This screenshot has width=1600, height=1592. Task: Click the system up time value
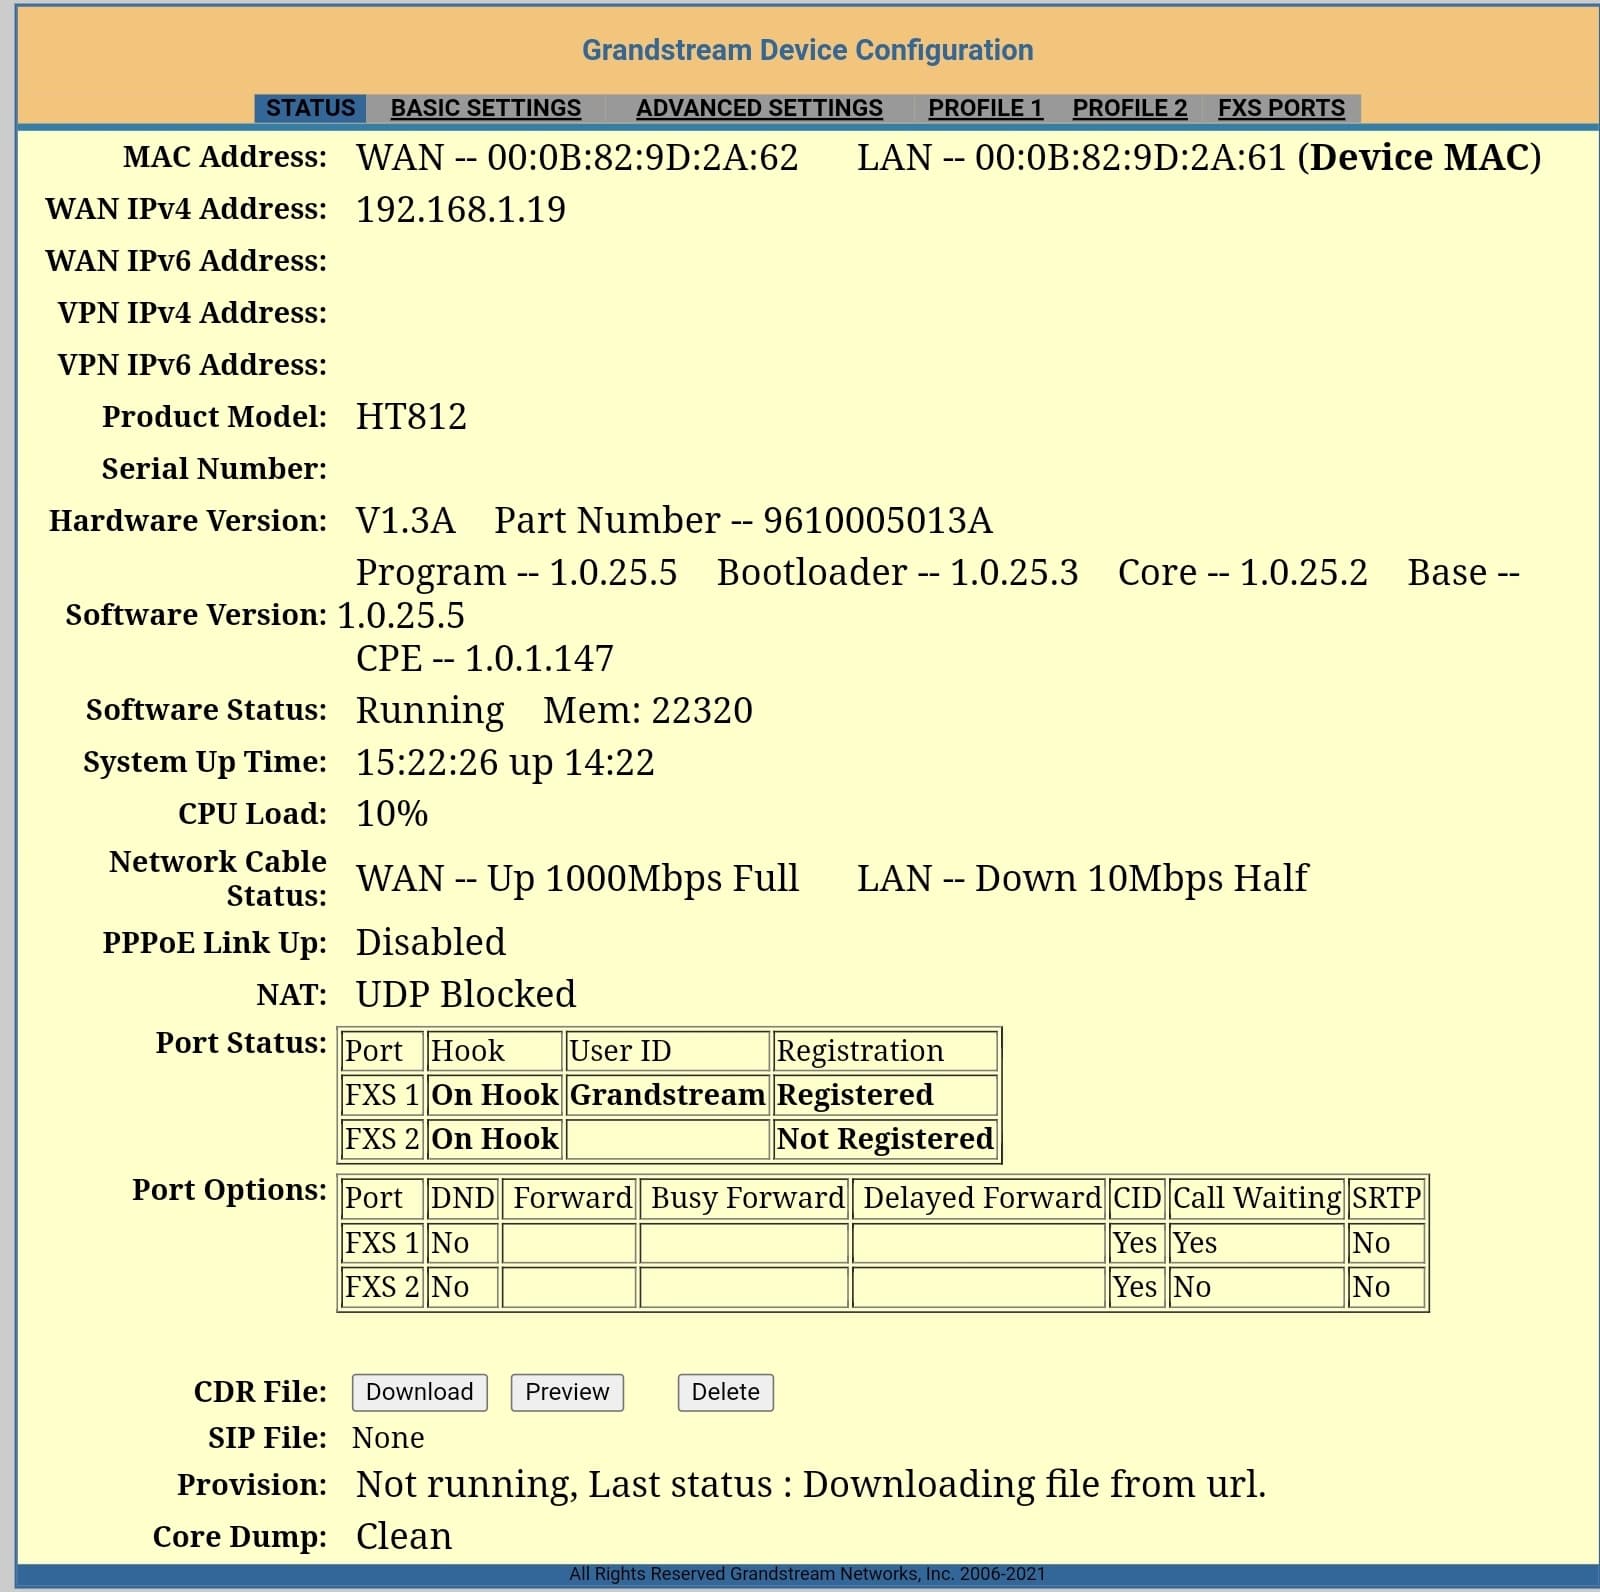(505, 763)
